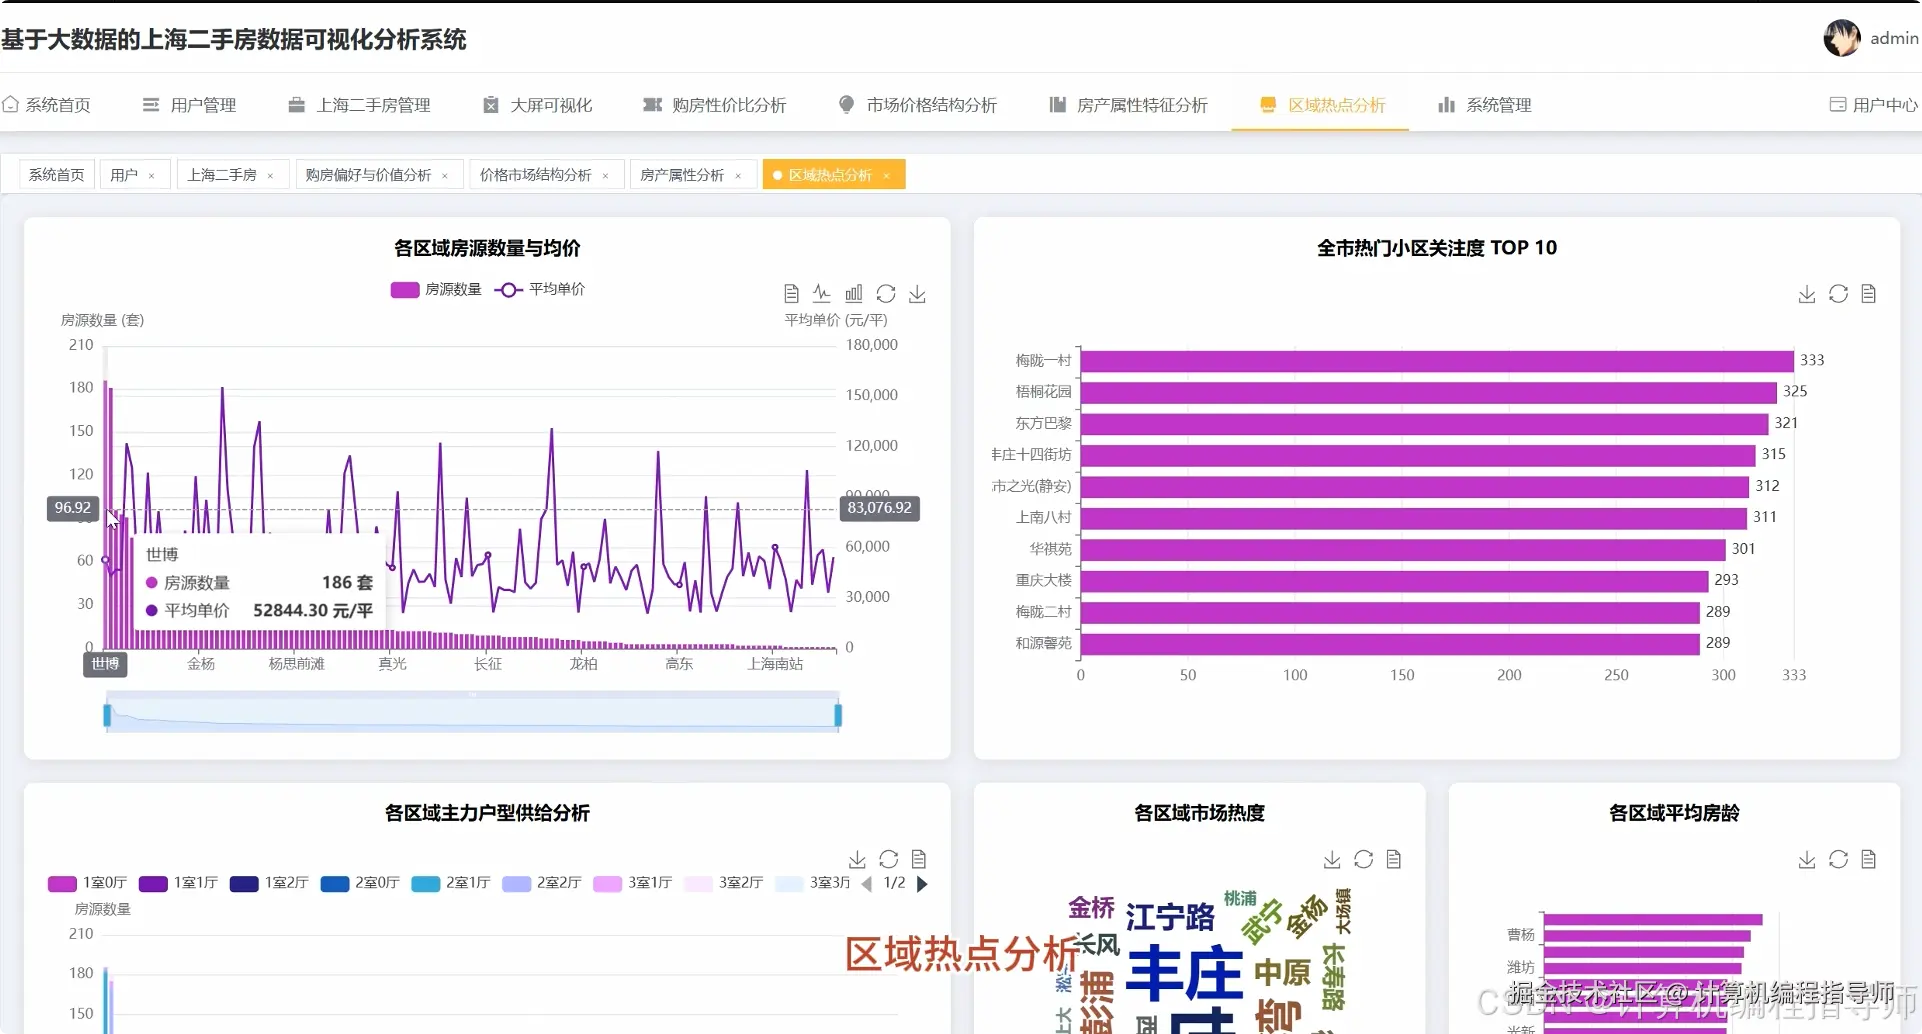Toggle 3室1厅 legend item

[x=633, y=883]
